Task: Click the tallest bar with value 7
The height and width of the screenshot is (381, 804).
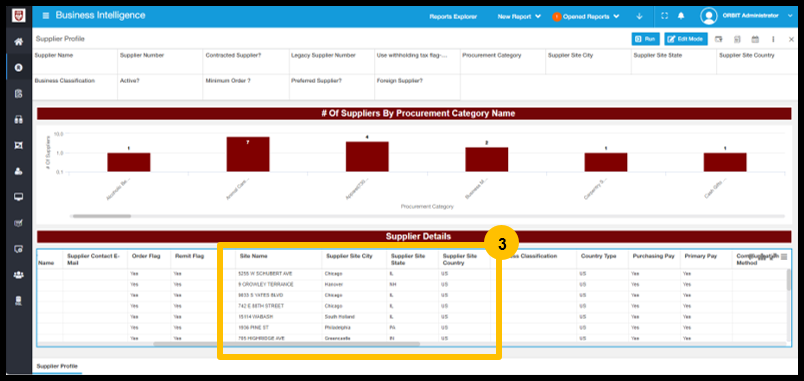Action: [248, 154]
